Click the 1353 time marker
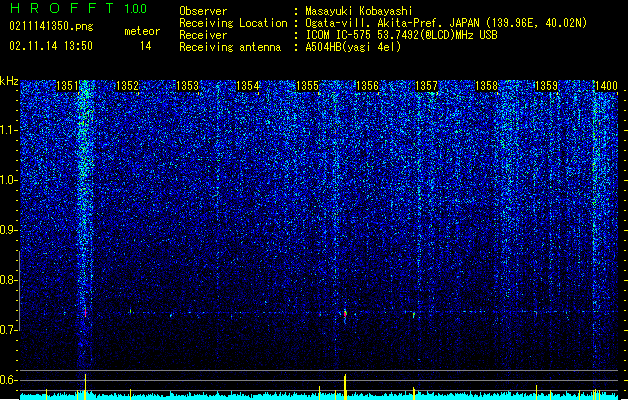This screenshot has height=400, width=629. (187, 86)
